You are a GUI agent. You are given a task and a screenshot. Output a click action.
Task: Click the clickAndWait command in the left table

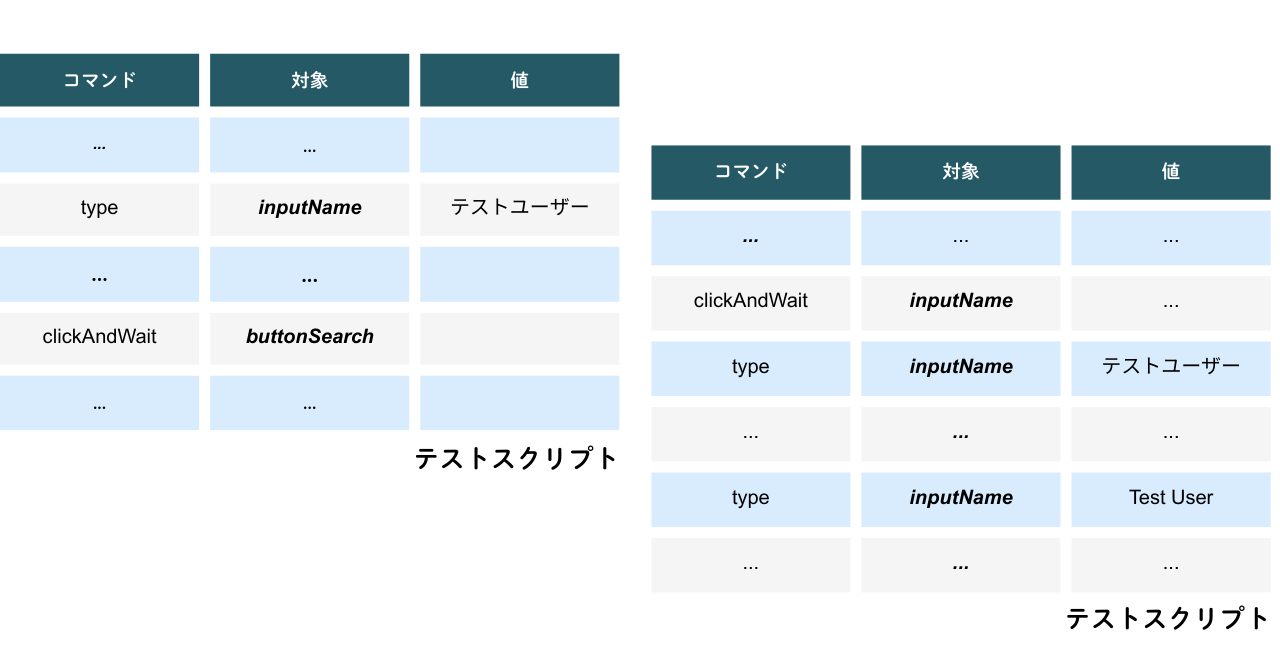(99, 338)
